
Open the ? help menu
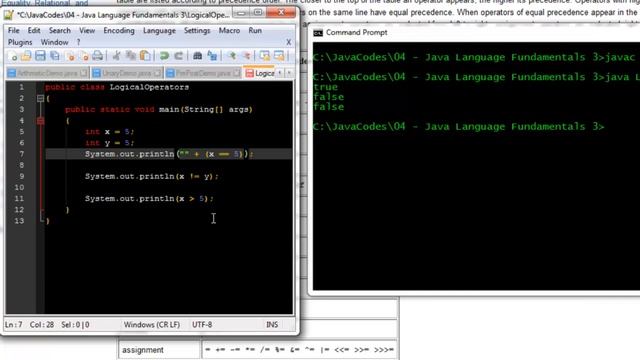pyautogui.click(x=78, y=42)
